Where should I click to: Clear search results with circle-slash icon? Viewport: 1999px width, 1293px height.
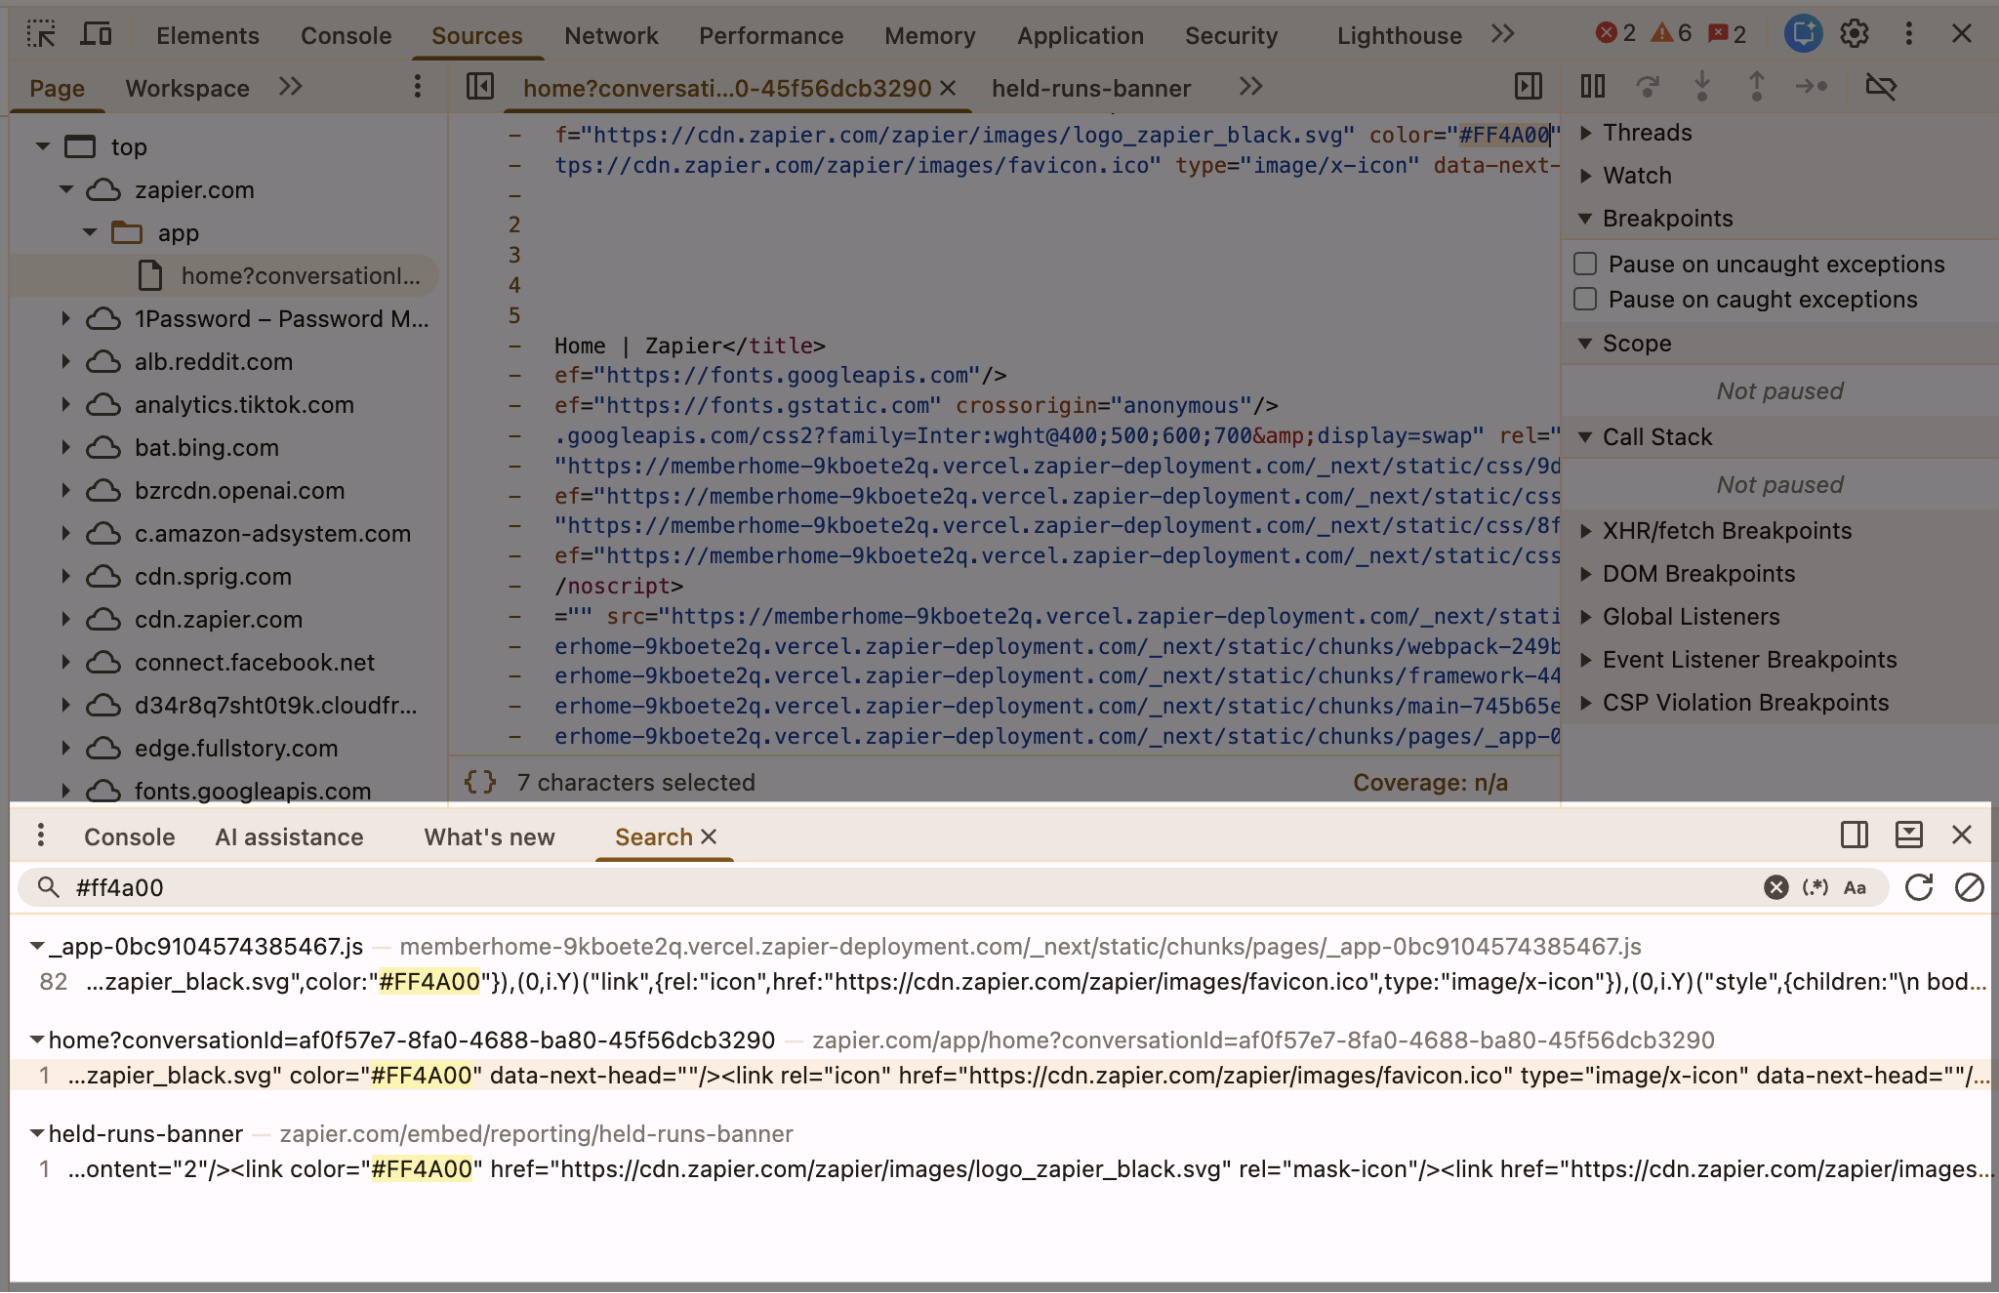[1969, 887]
